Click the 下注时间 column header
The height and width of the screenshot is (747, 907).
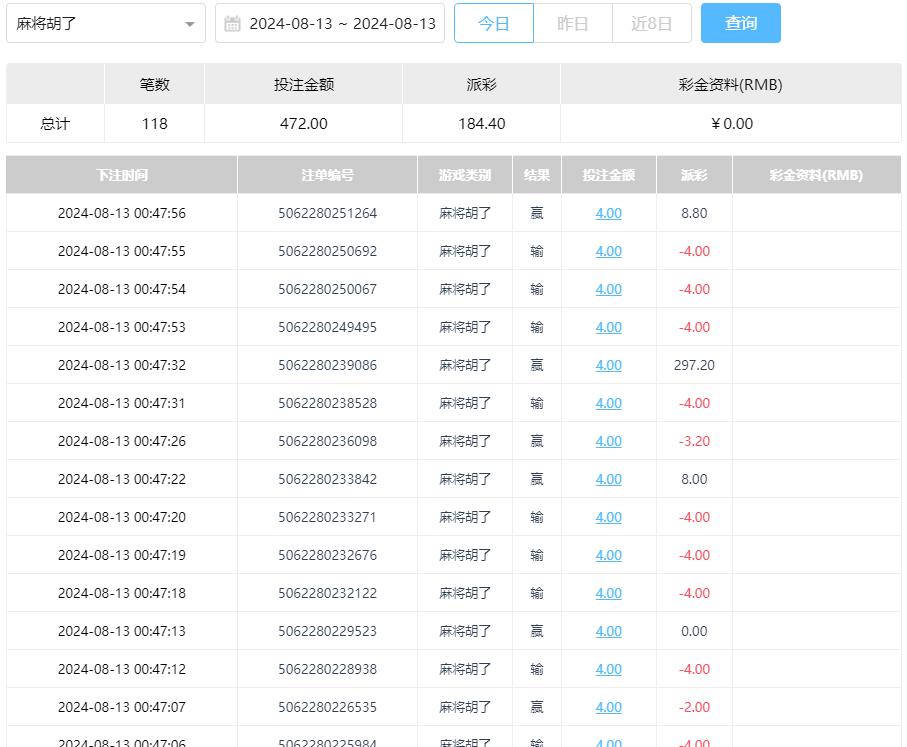pos(122,175)
